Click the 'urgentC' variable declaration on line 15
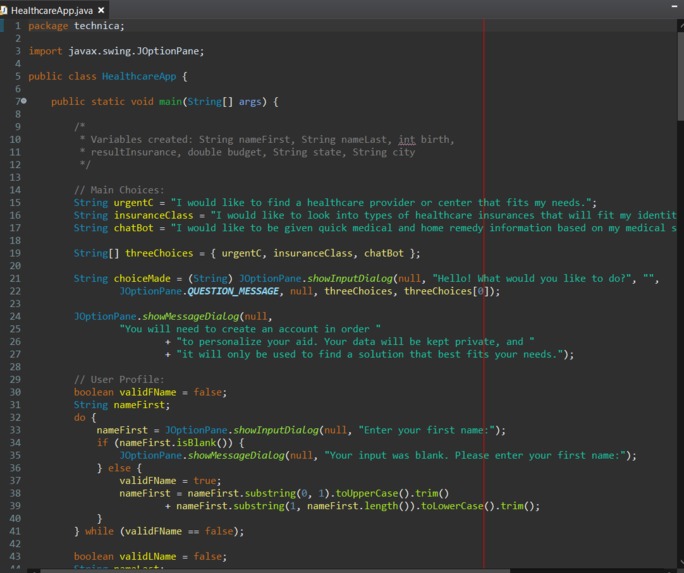Screen dimensions: 684x573 (133, 203)
